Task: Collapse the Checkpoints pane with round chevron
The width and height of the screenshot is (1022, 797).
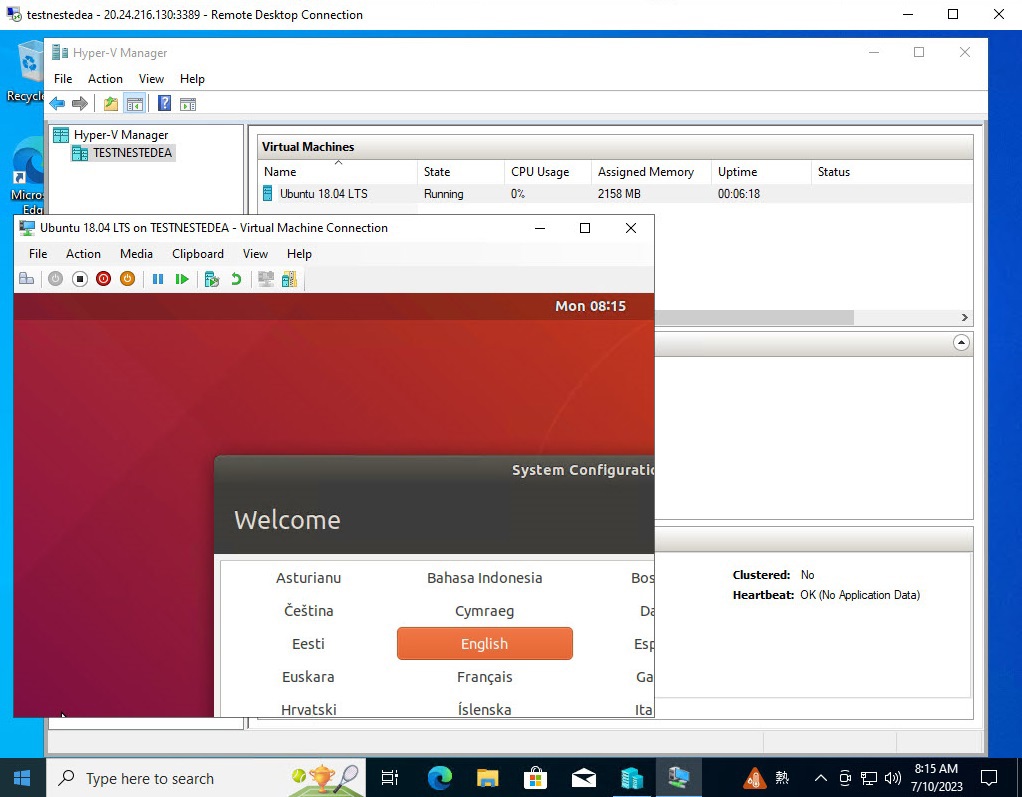Action: (x=961, y=343)
